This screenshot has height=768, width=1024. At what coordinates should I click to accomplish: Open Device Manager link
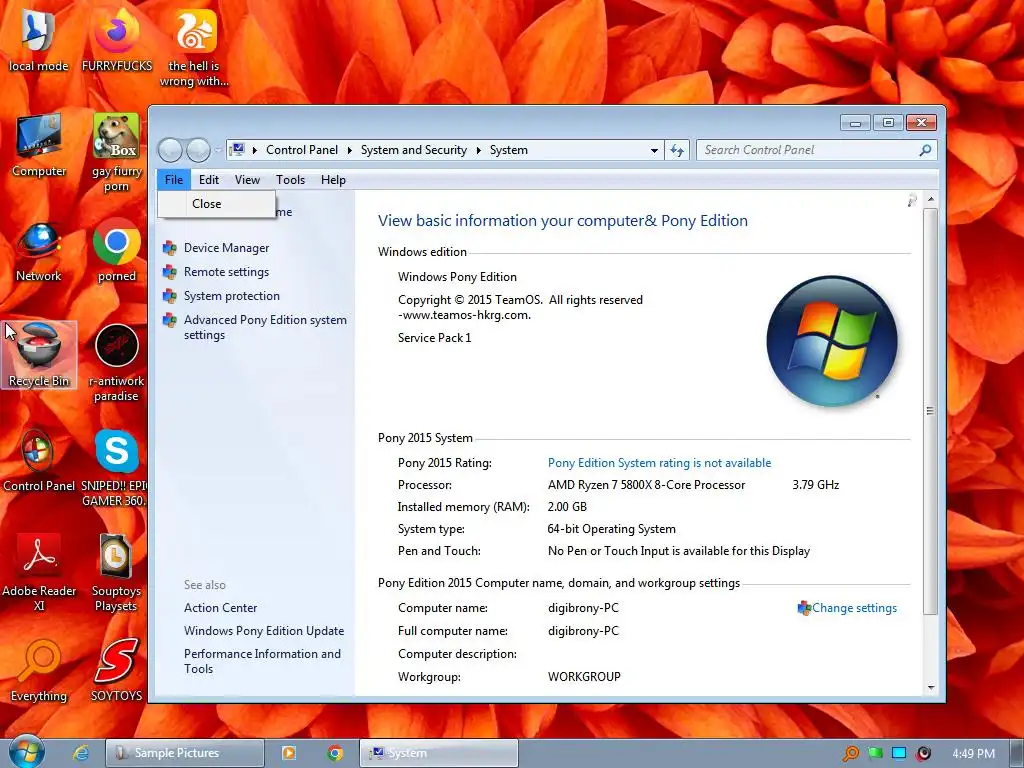pos(227,248)
